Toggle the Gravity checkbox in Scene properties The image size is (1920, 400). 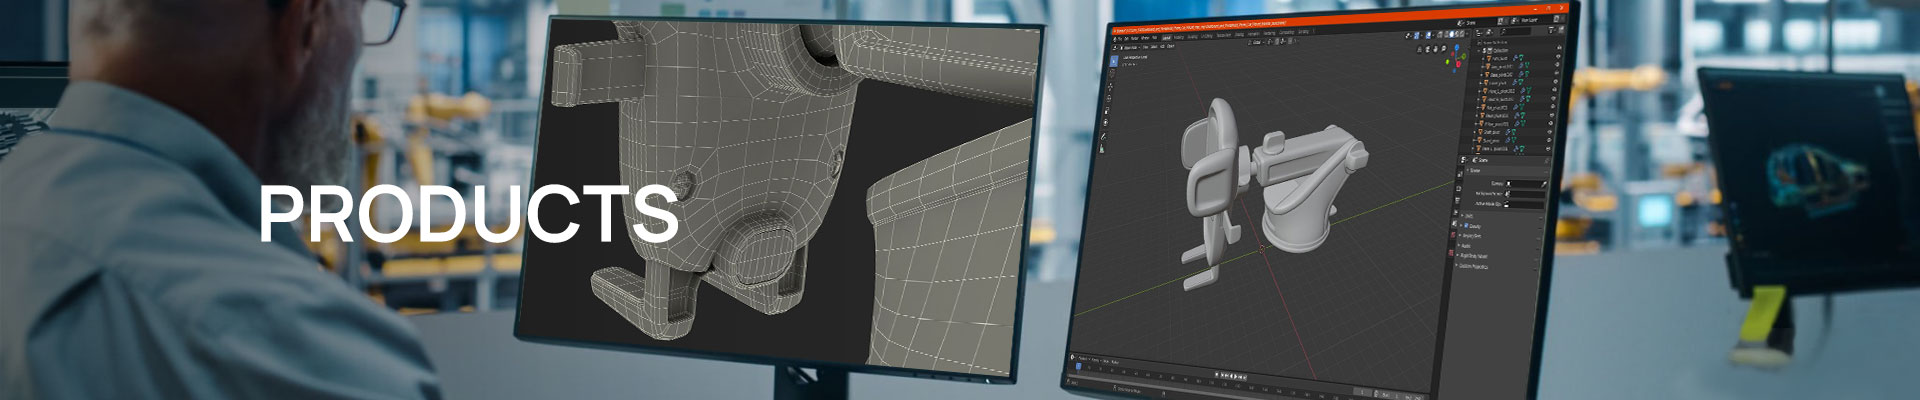click(1467, 227)
